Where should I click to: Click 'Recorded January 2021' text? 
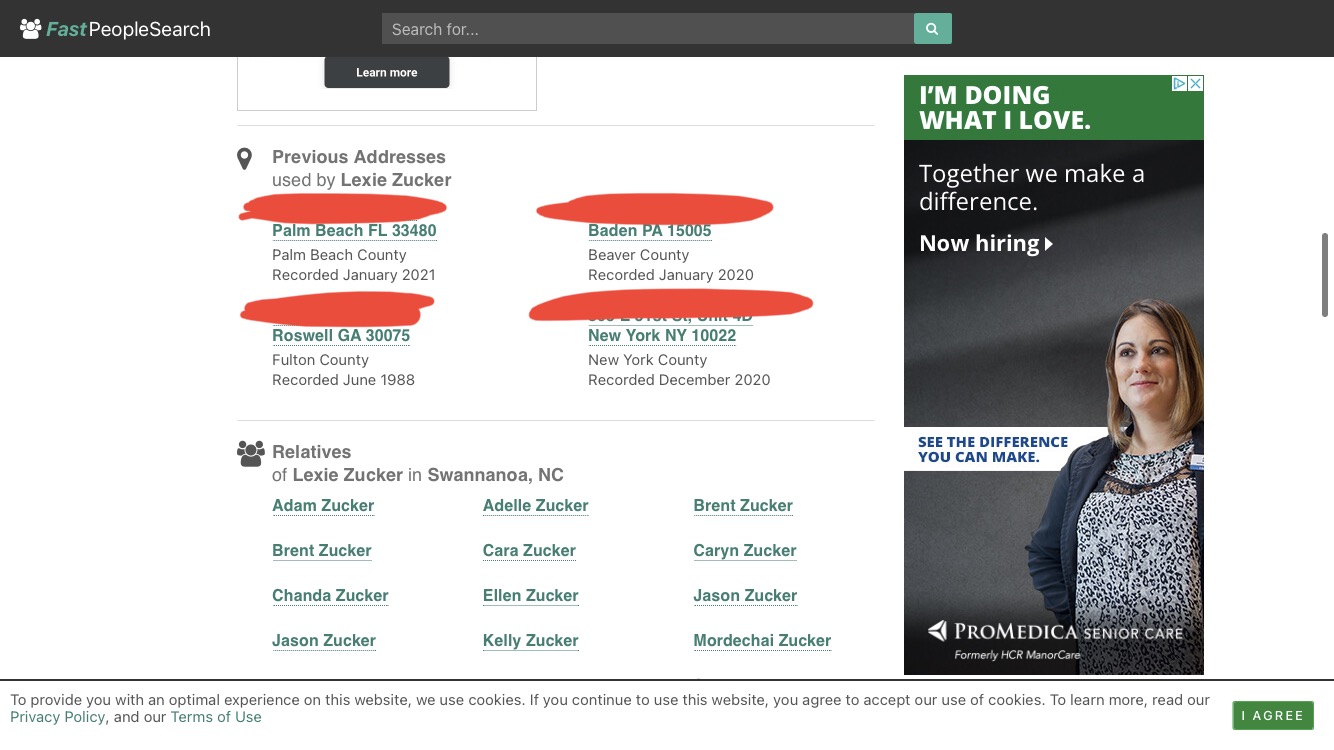[x=354, y=275]
